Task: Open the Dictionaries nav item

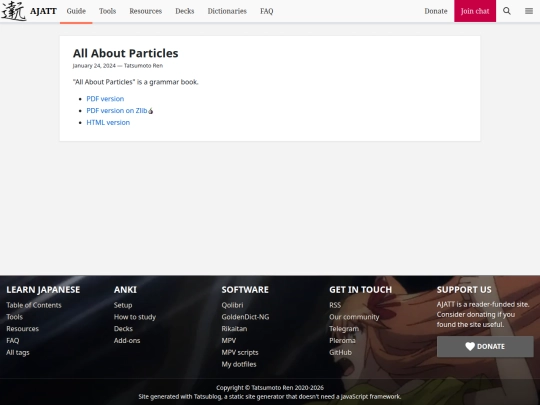Action: click(227, 11)
